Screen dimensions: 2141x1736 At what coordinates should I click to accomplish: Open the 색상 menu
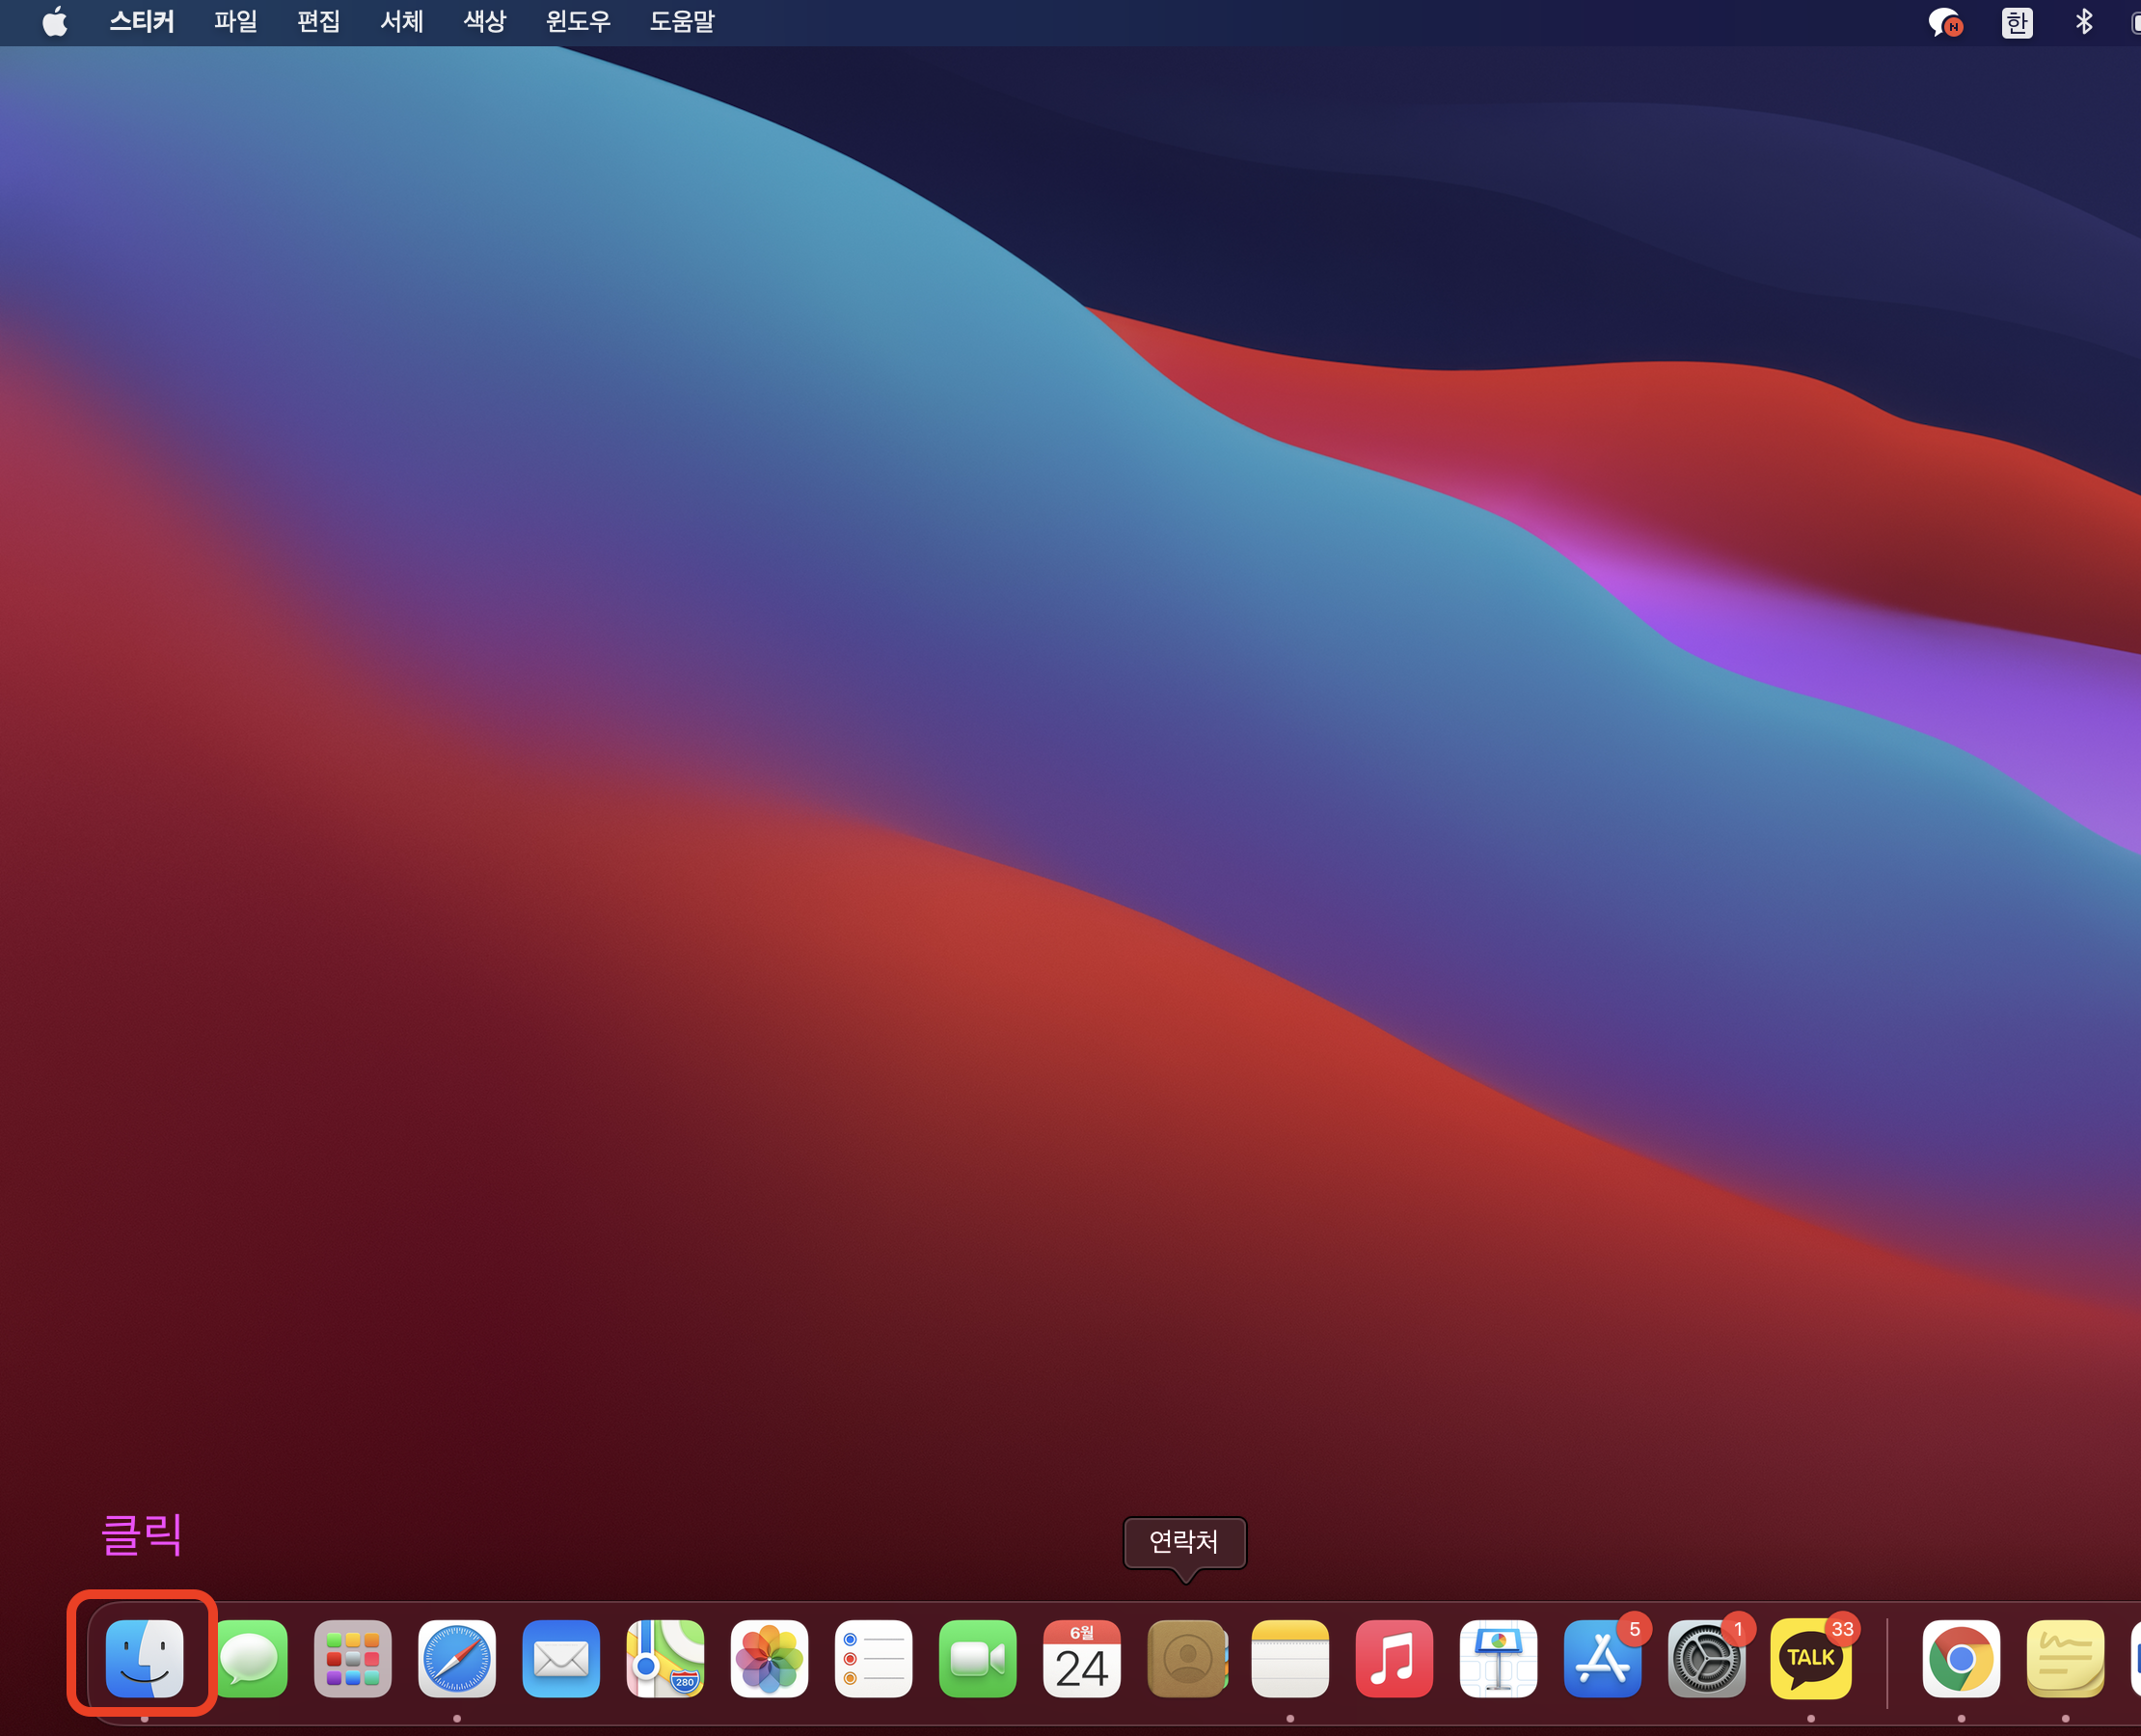coord(484,21)
